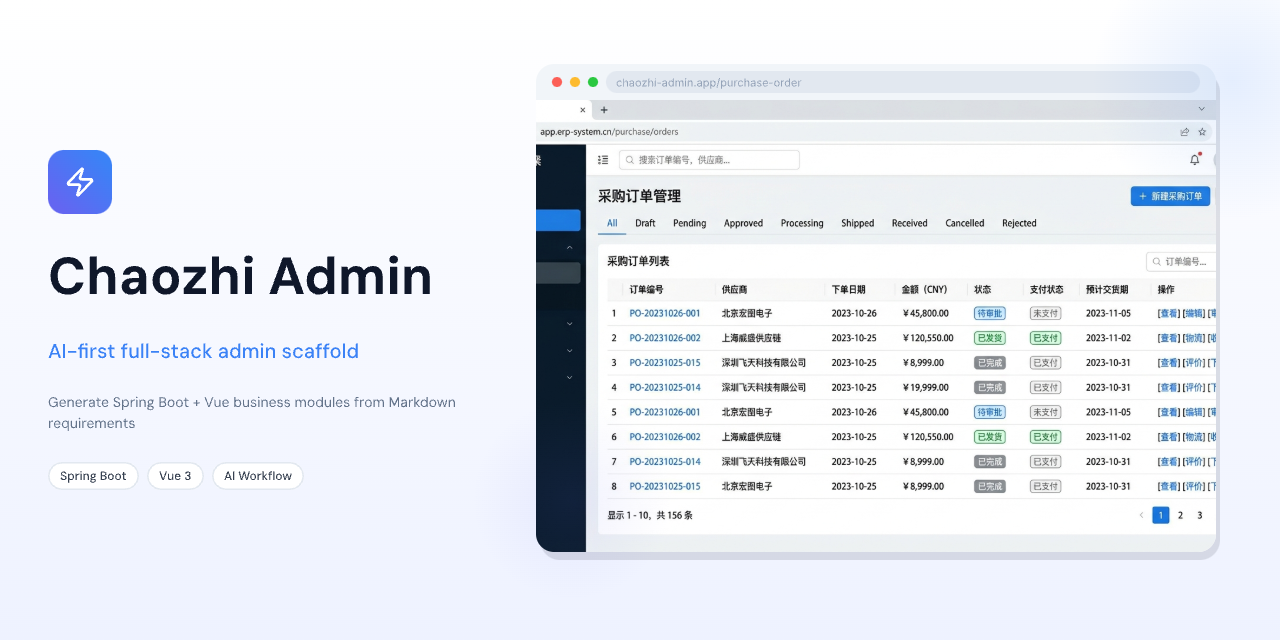Select current page 1 in pagination

point(1161,516)
